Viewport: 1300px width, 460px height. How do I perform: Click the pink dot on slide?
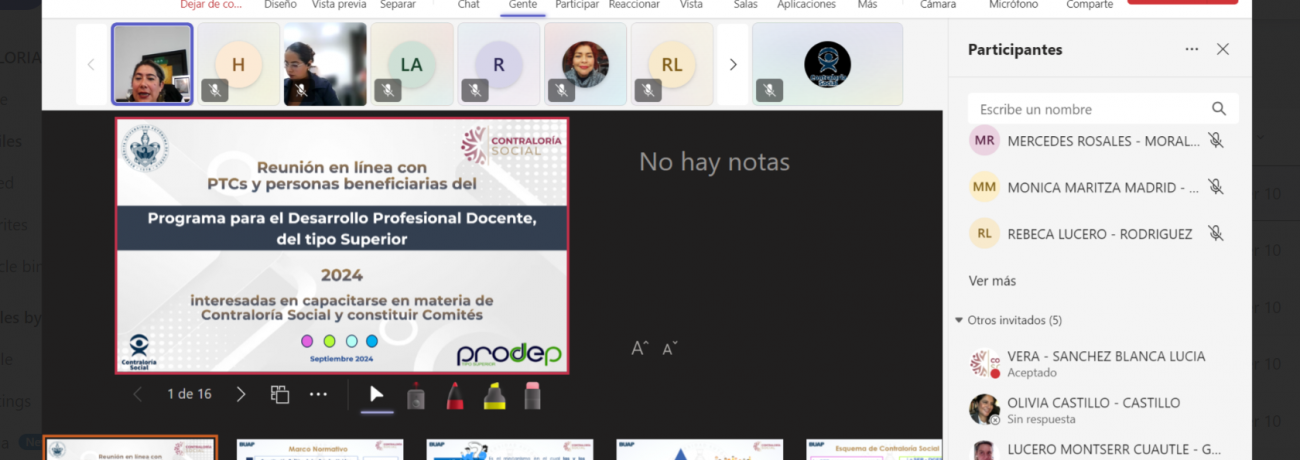point(307,341)
